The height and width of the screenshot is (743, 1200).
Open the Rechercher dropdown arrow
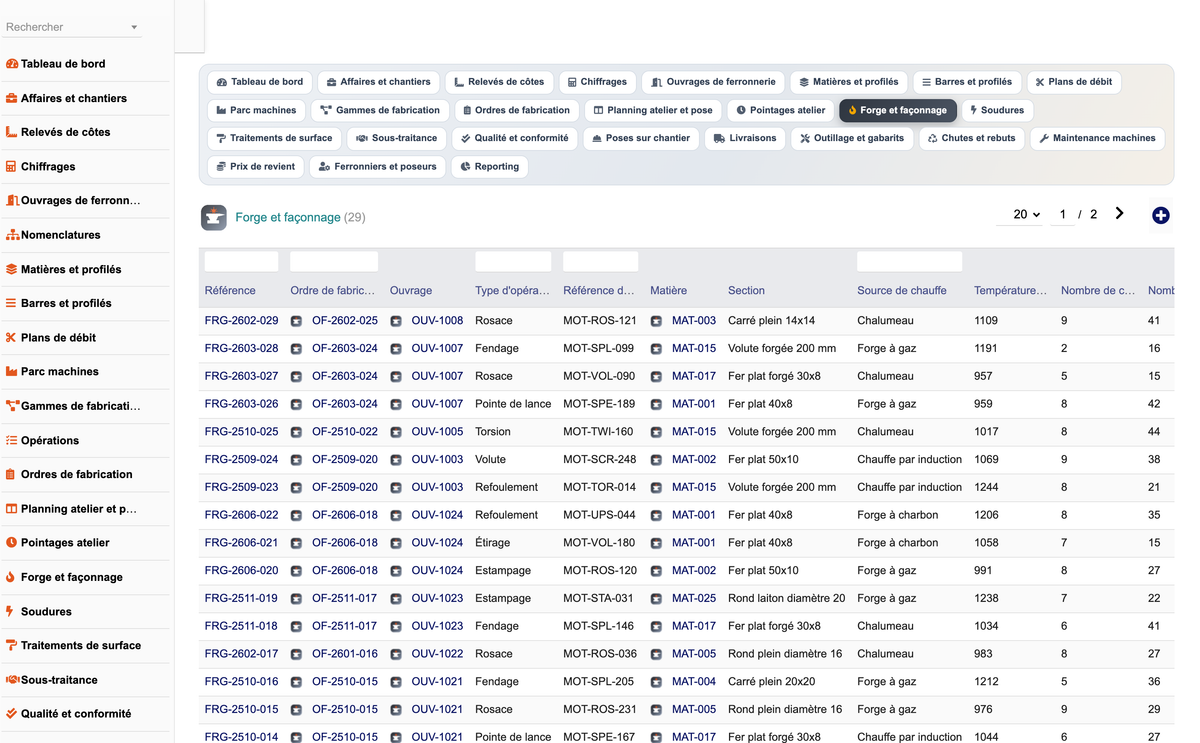click(134, 27)
